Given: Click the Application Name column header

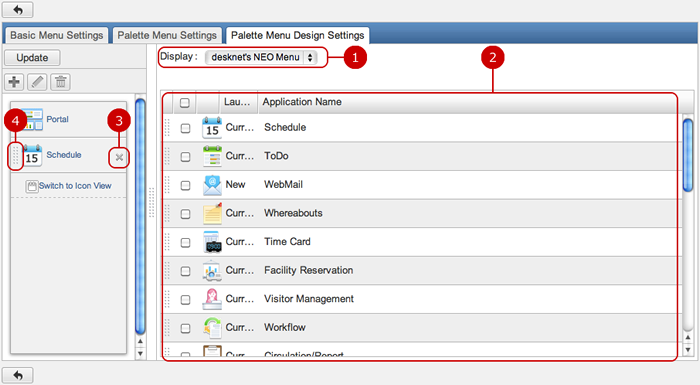Looking at the screenshot, I should (x=302, y=102).
